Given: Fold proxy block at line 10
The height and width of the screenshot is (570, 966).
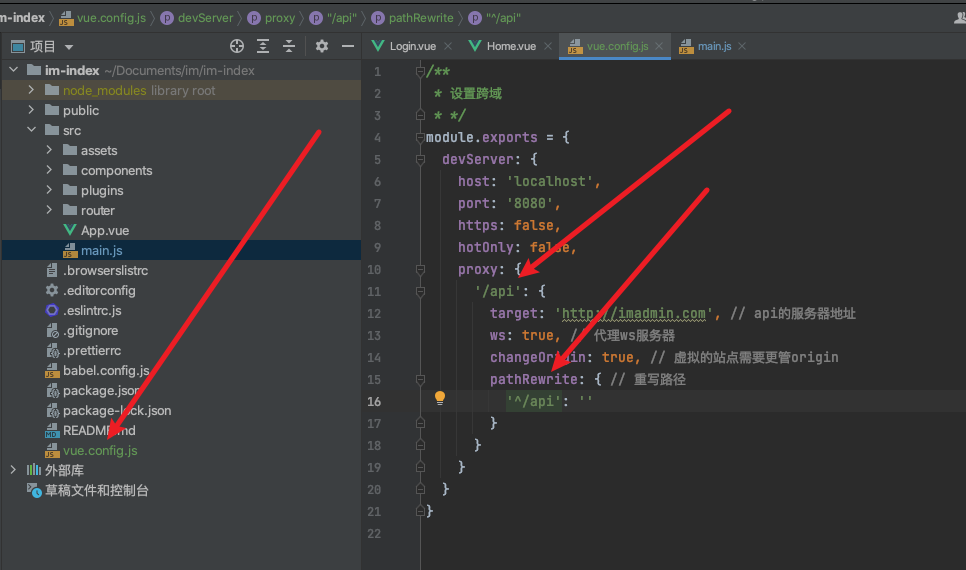Looking at the screenshot, I should 420,269.
